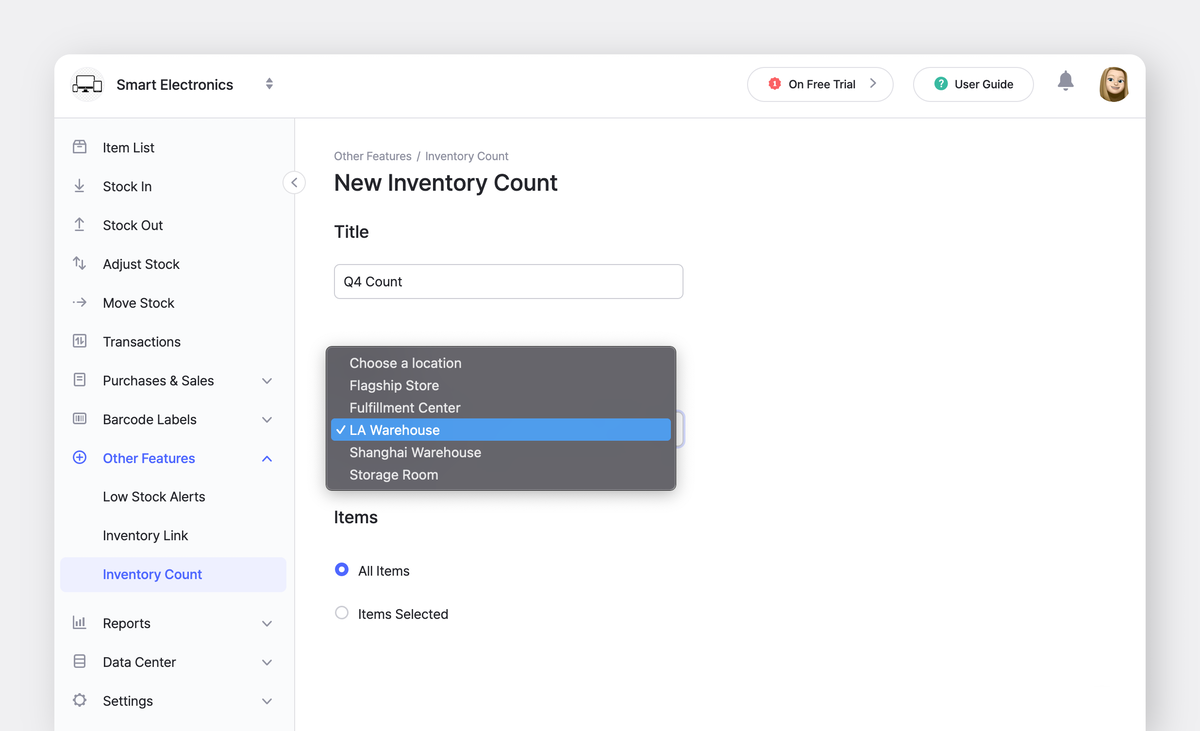Select the All Items radio button

coord(341,570)
